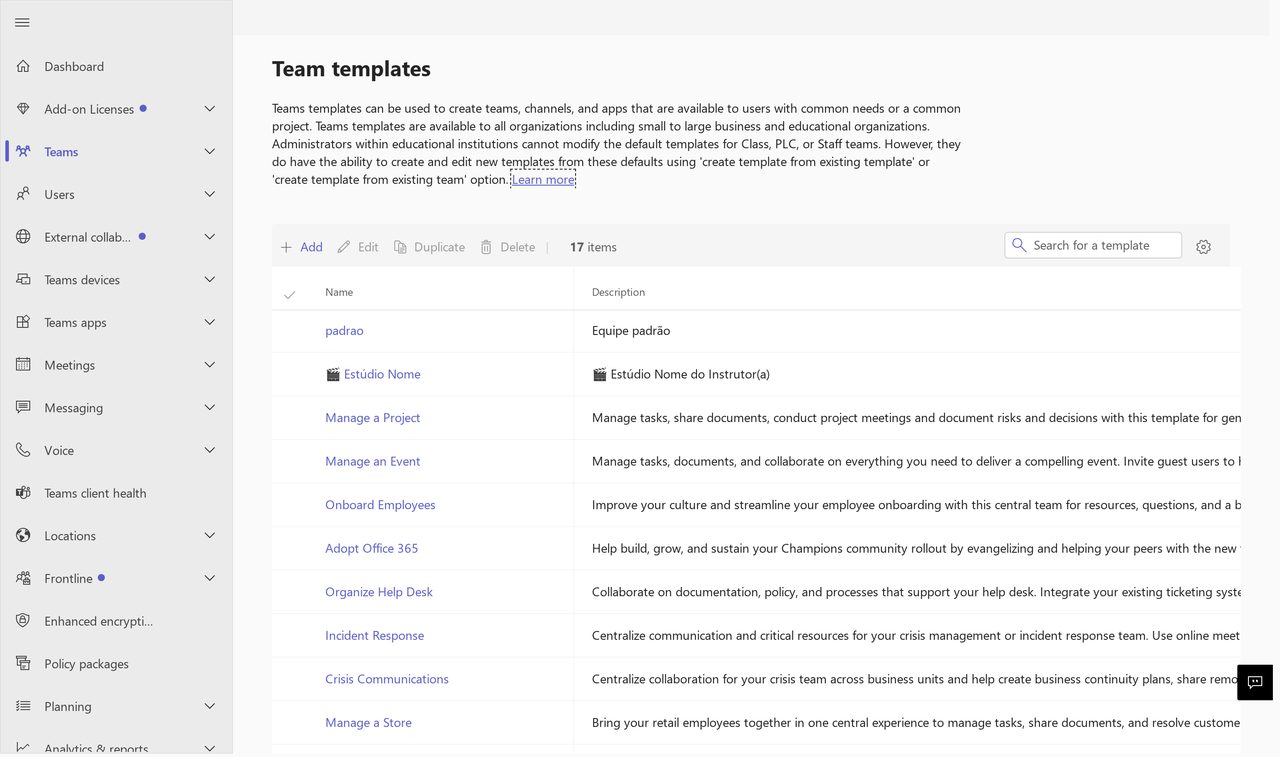Open table column settings gear
Image resolution: width=1280 pixels, height=757 pixels.
tap(1203, 247)
